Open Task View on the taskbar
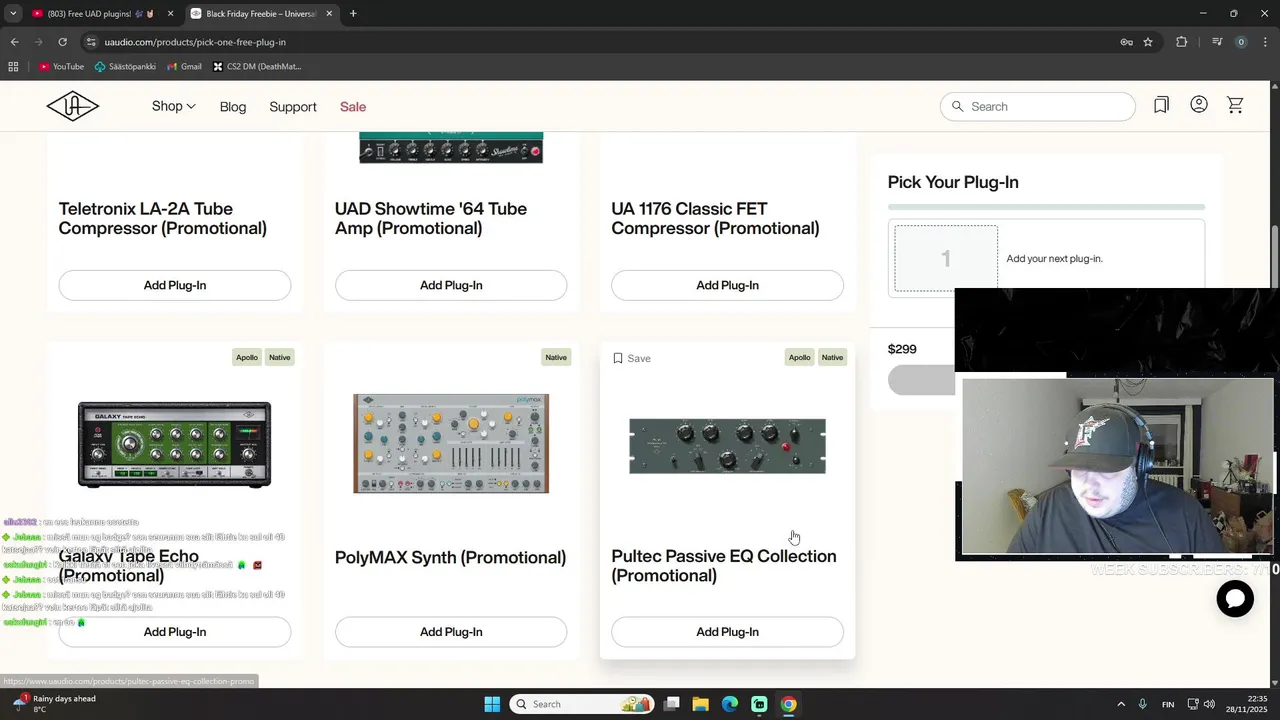The width and height of the screenshot is (1280, 720). click(x=672, y=704)
